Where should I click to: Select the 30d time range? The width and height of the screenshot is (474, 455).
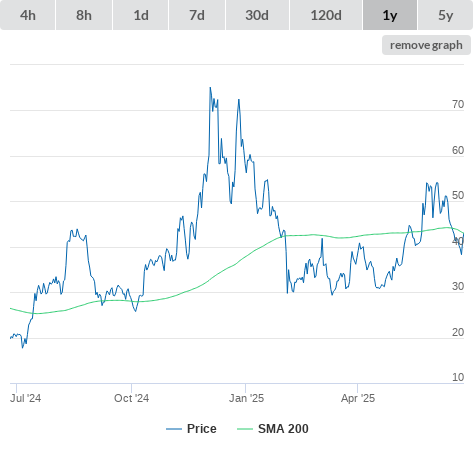point(257,15)
